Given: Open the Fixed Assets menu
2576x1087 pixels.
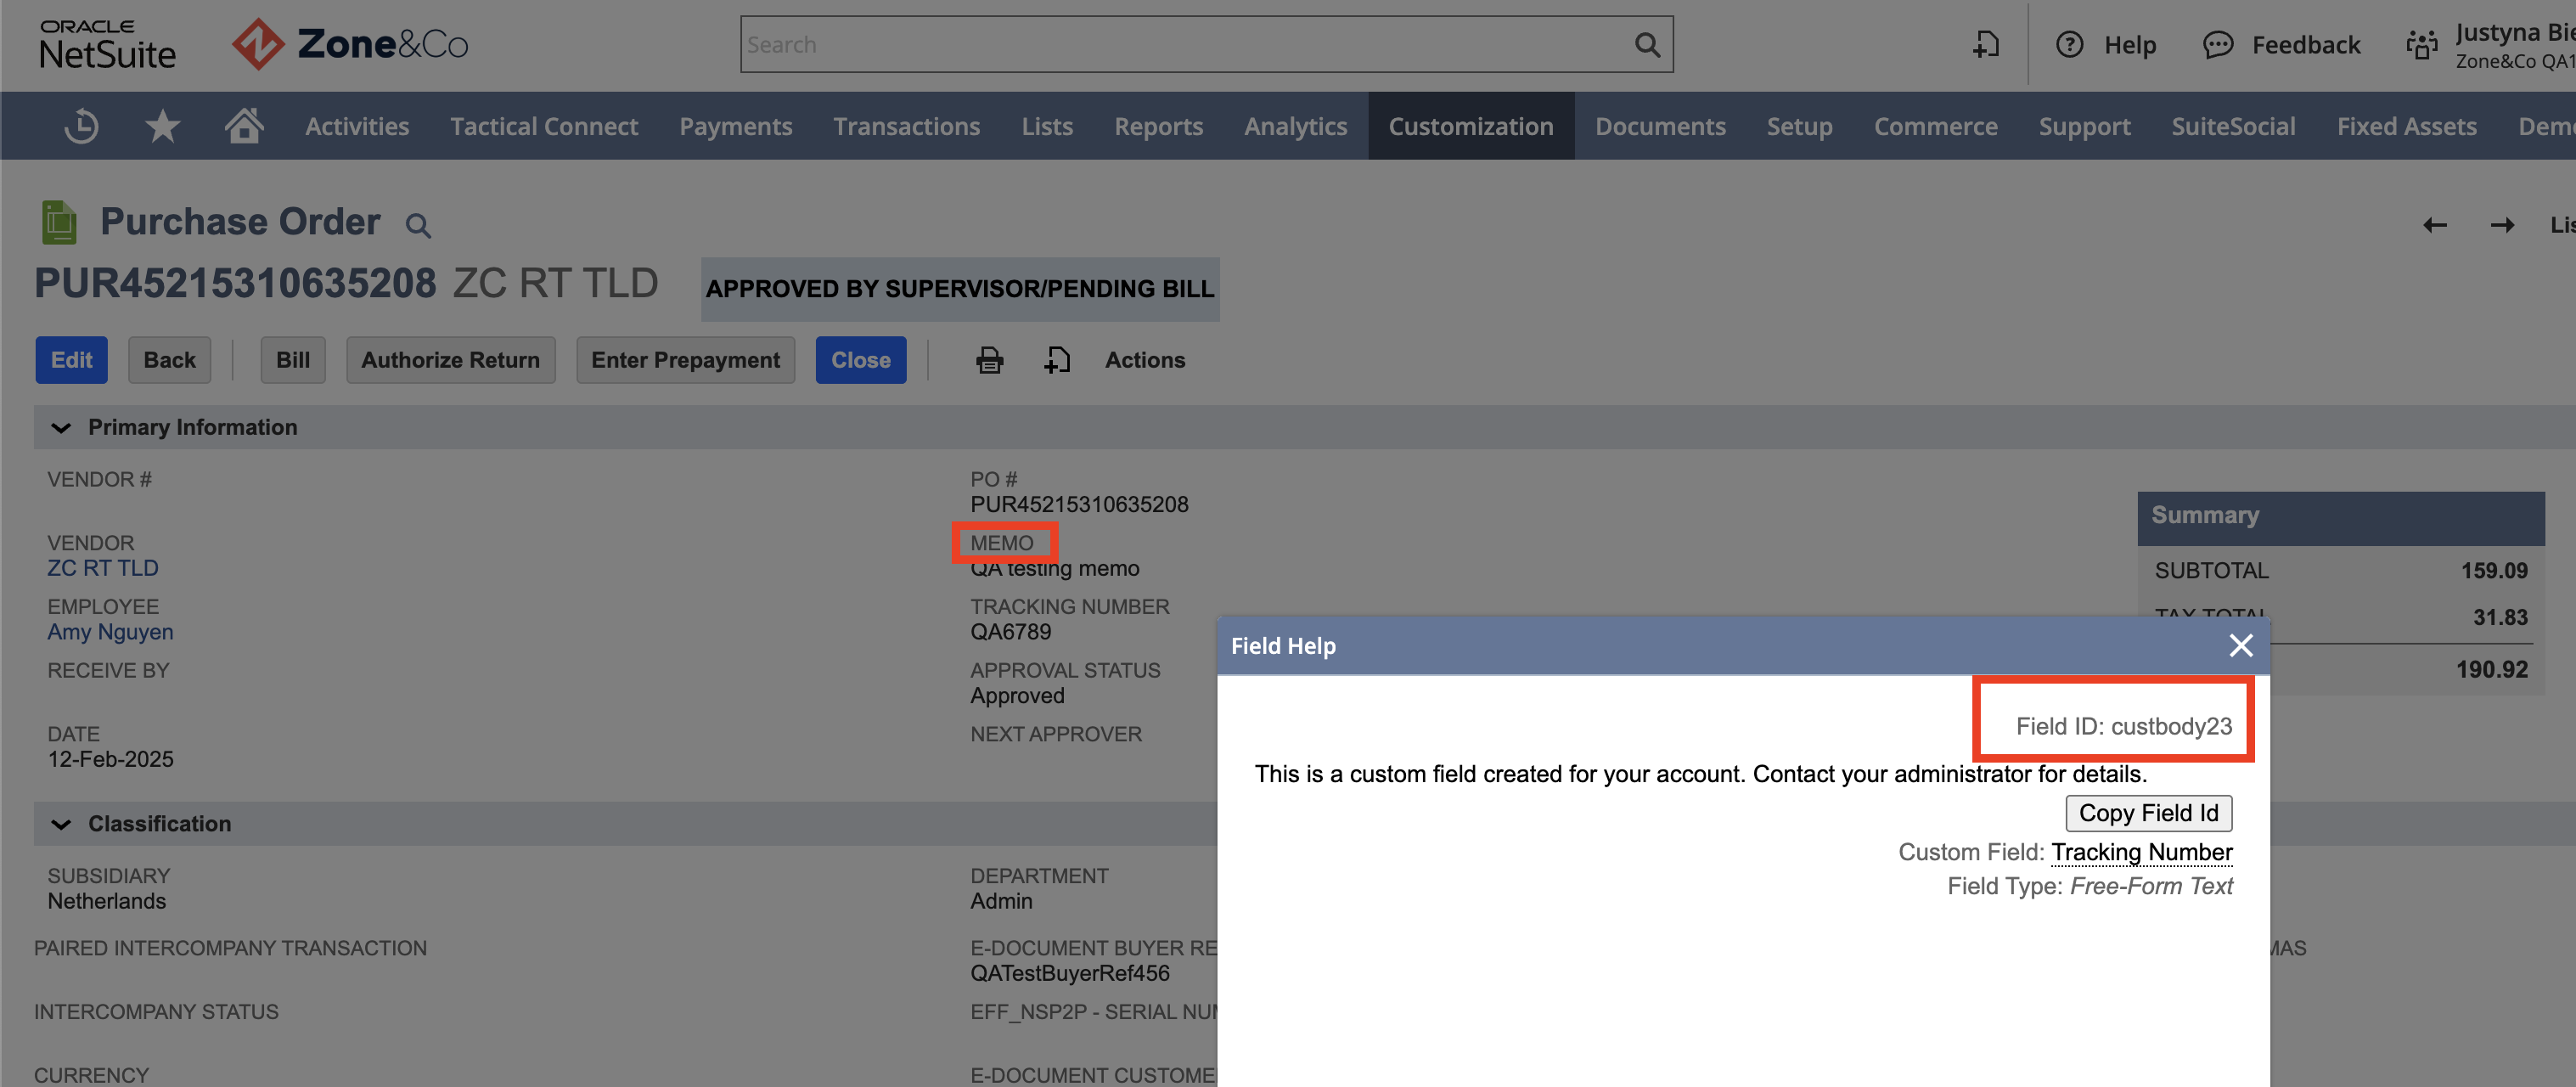Looking at the screenshot, I should (2406, 127).
